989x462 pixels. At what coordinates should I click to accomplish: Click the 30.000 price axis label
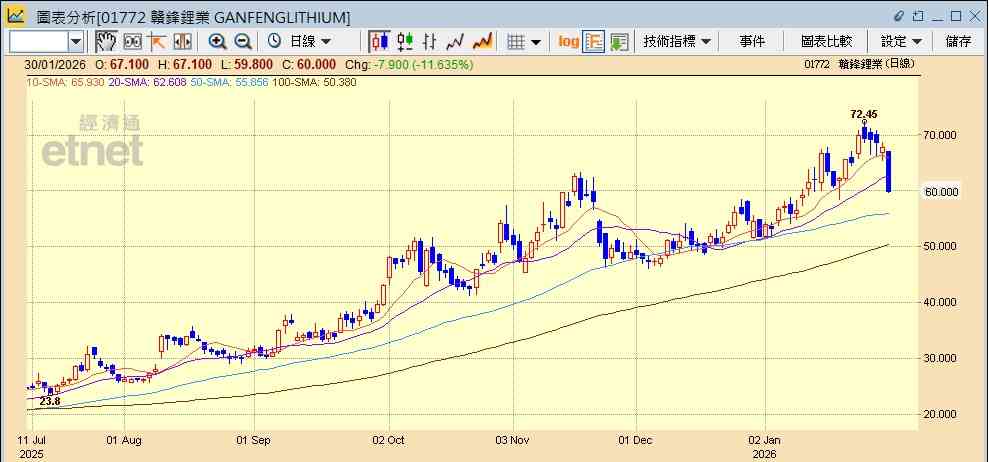940,358
